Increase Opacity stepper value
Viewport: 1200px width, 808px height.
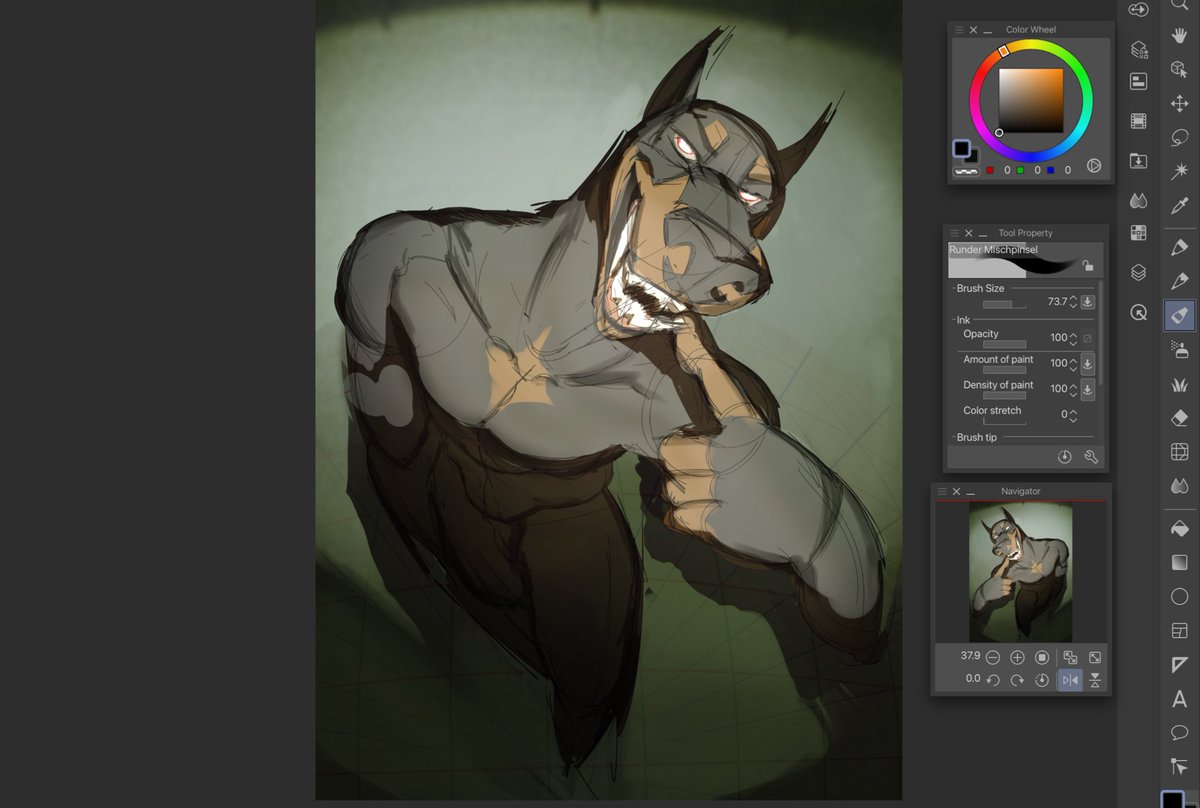pos(1073,334)
